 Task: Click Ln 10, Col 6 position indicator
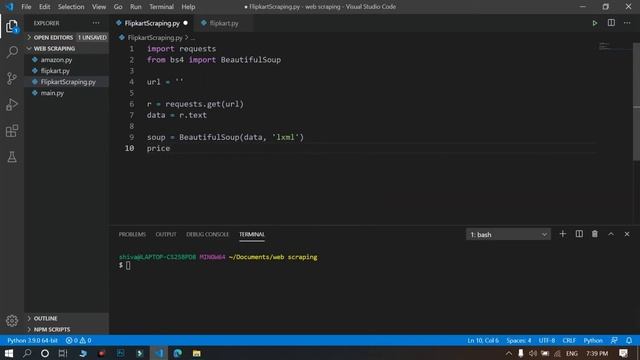pyautogui.click(x=483, y=340)
